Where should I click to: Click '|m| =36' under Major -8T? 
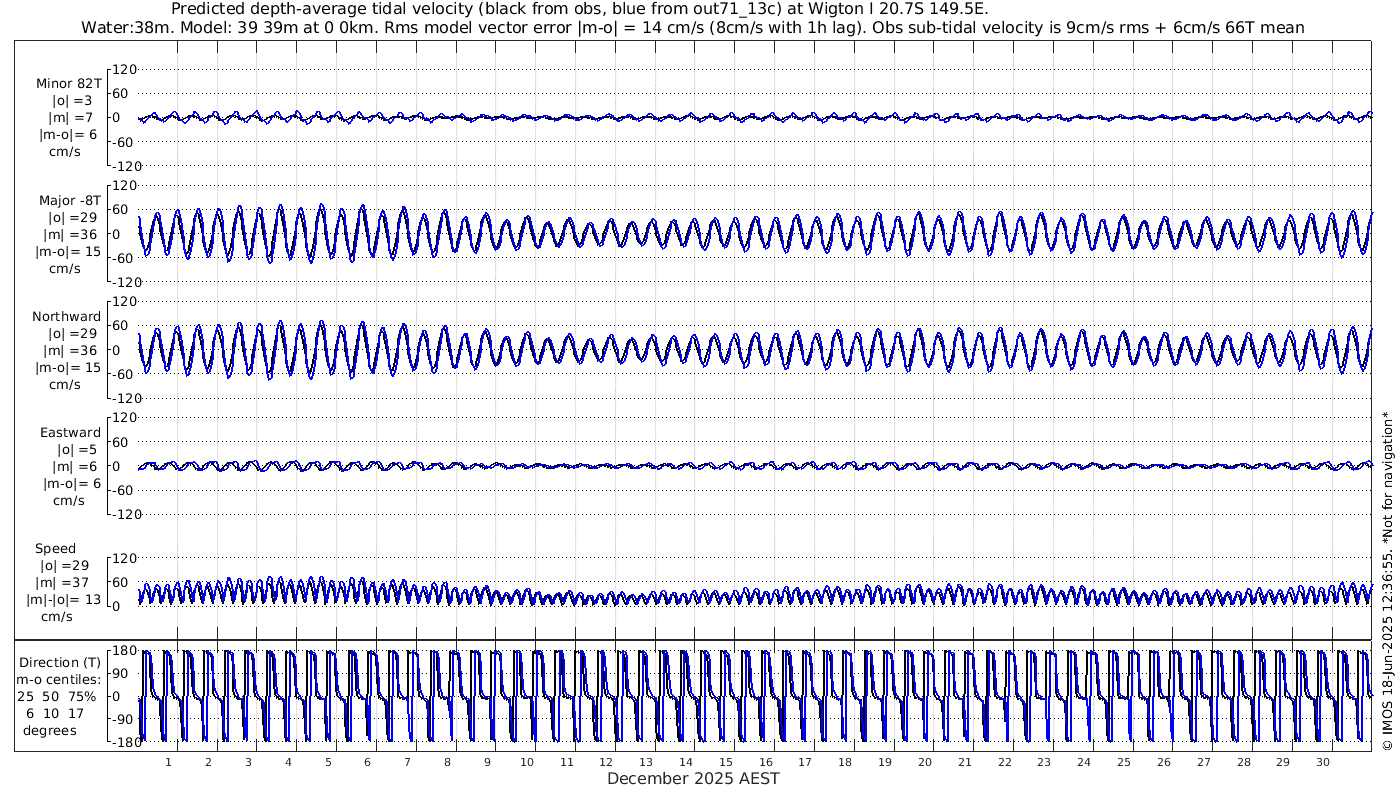coord(72,234)
